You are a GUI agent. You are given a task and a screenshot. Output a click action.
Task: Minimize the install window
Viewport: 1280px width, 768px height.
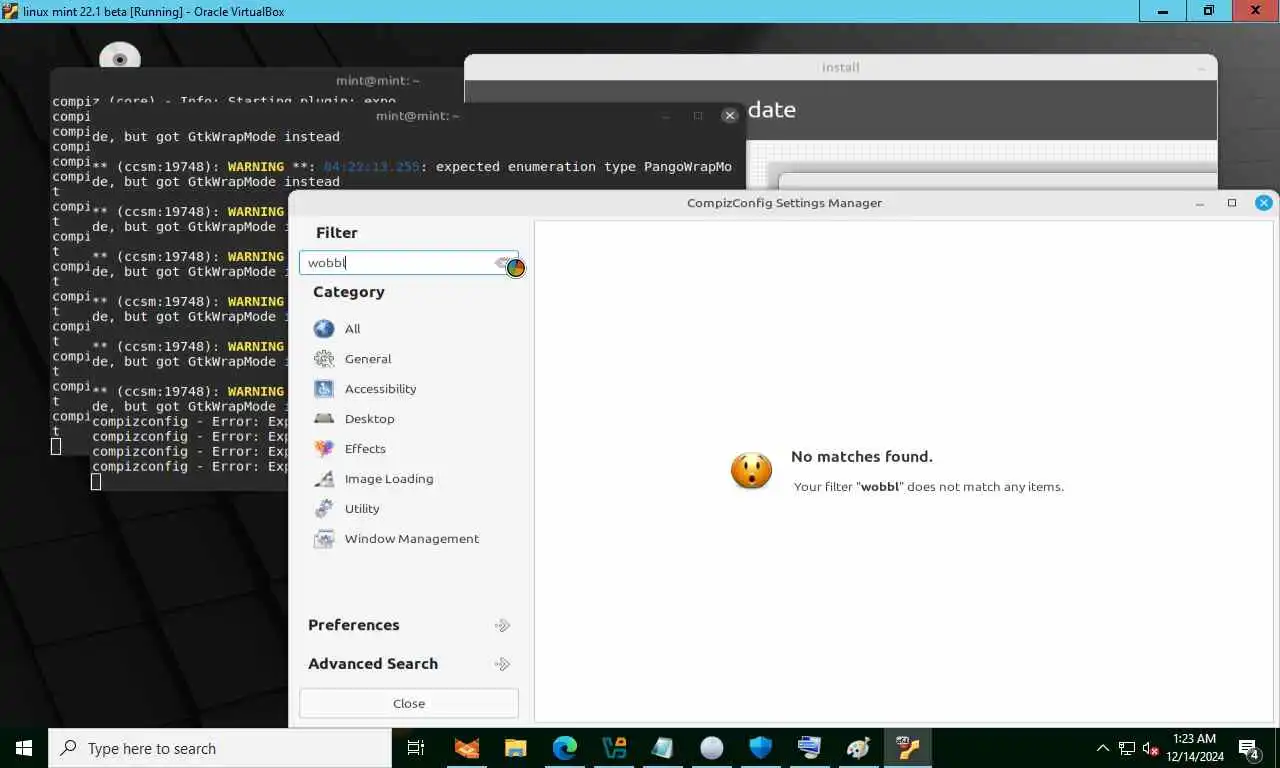[x=1201, y=68]
